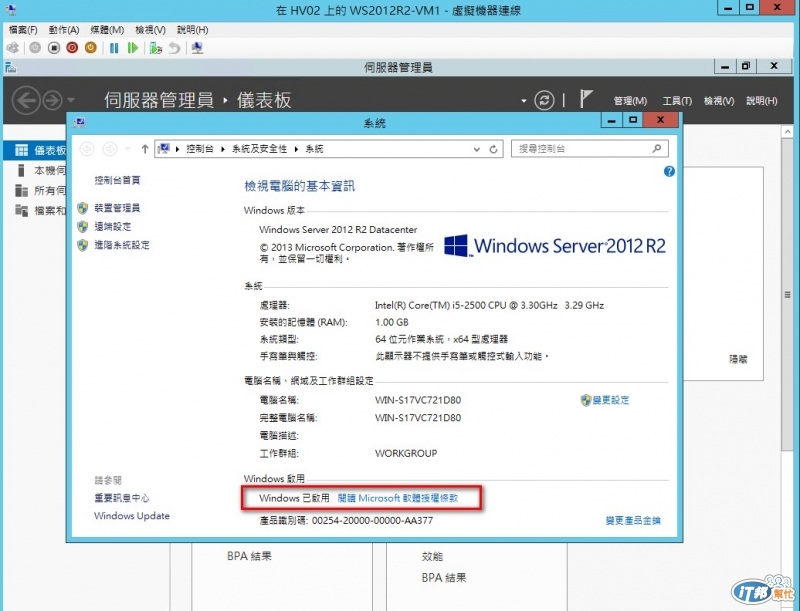Click the Turn Off VM stop icon
Image resolution: width=800 pixels, height=611 pixels.
(x=54, y=48)
